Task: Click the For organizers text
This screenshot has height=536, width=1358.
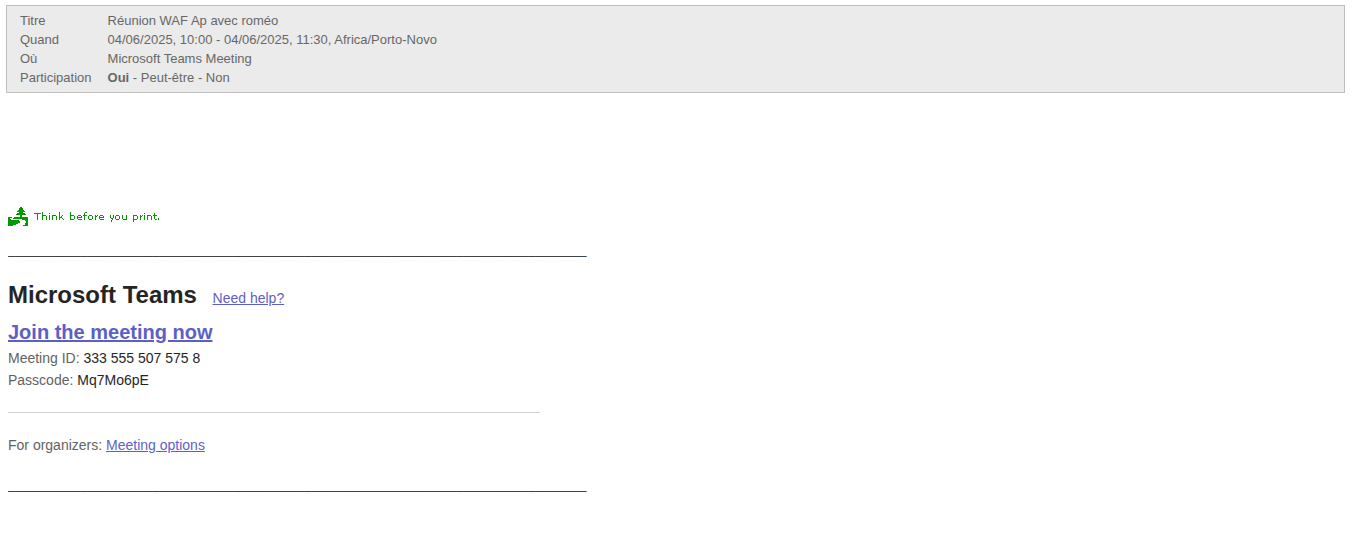Action: click(55, 445)
